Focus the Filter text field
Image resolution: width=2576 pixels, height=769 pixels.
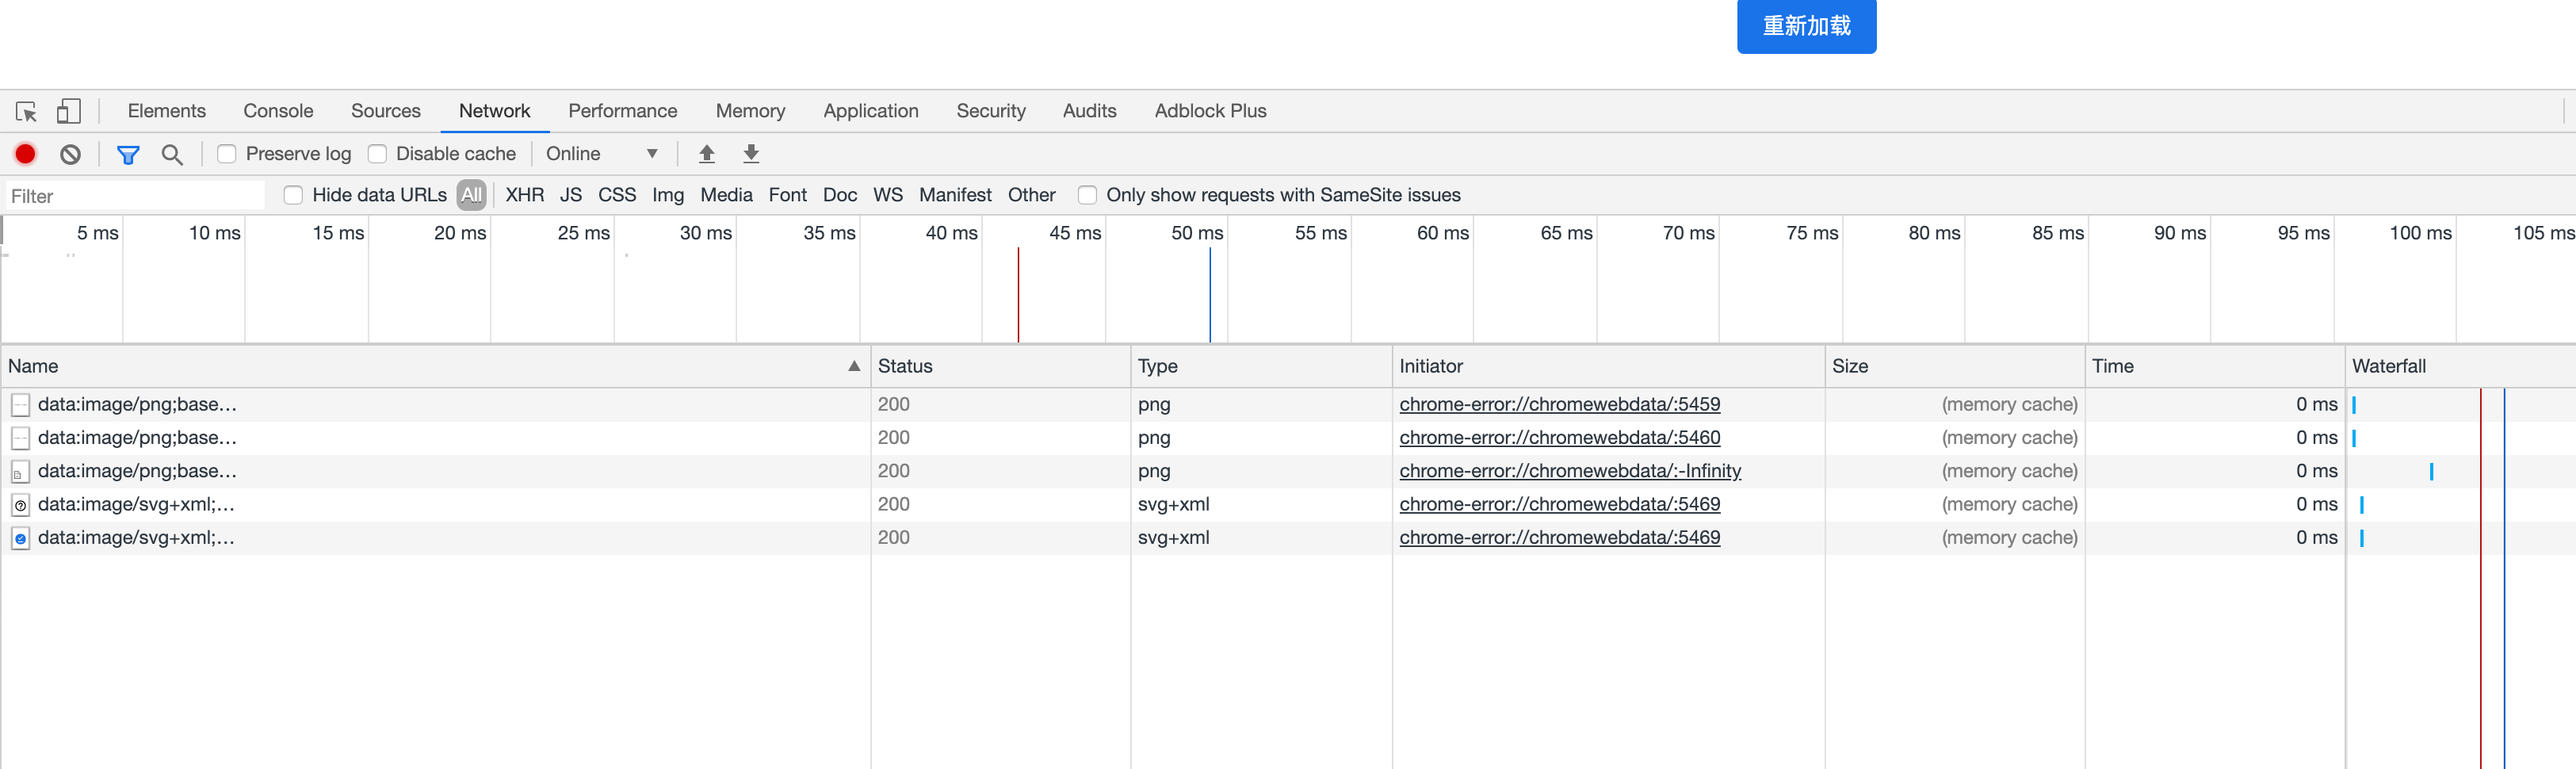click(x=135, y=196)
